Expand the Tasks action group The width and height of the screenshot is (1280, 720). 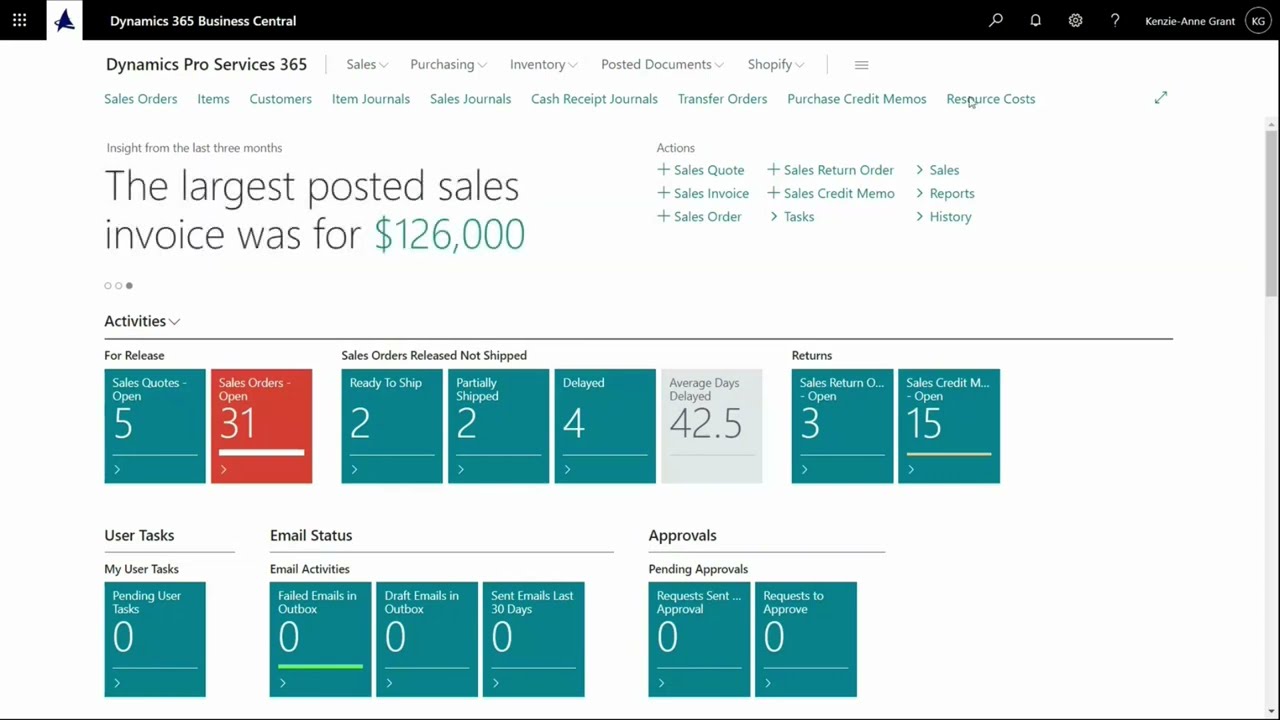pyautogui.click(x=792, y=217)
